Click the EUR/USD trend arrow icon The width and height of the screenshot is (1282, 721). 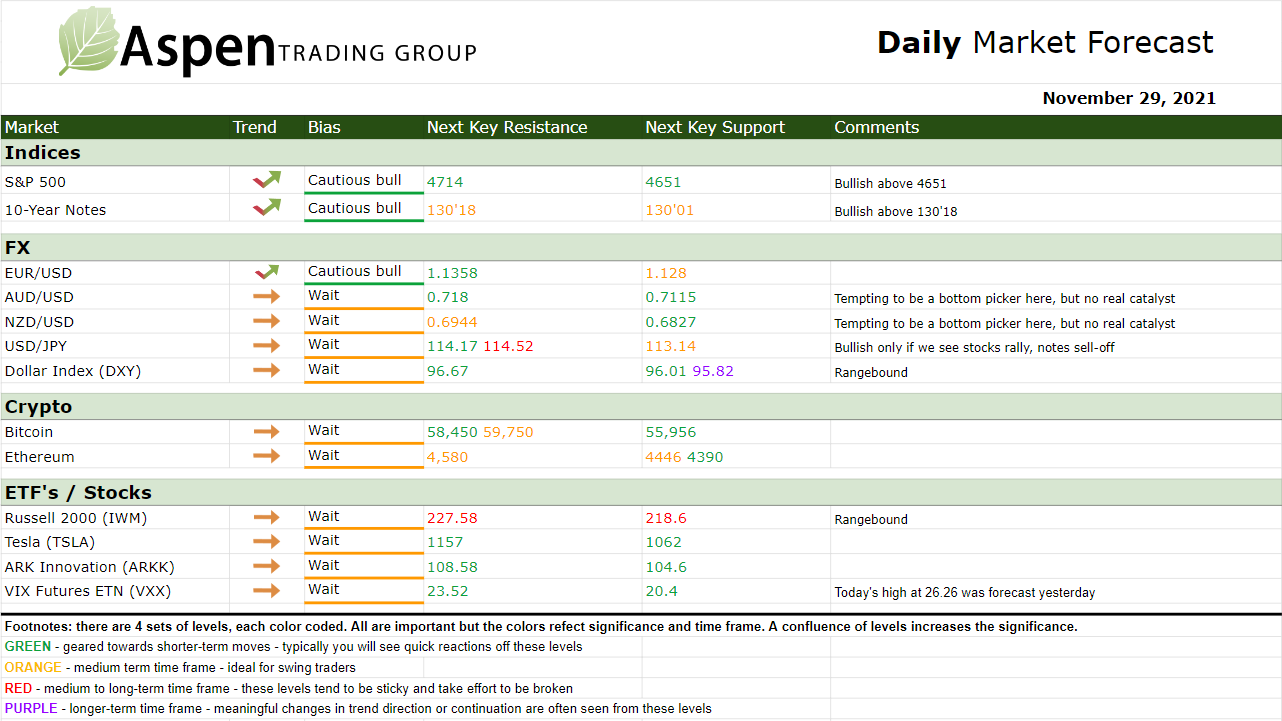267,271
